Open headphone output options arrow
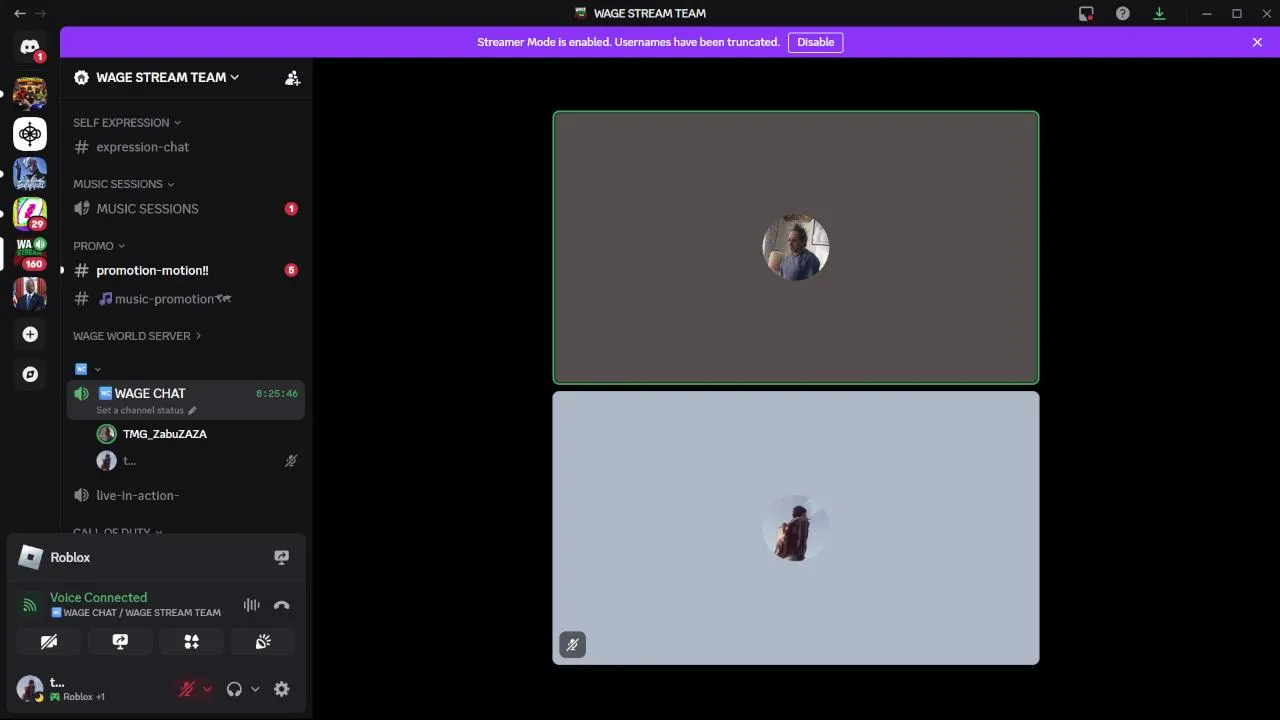The width and height of the screenshot is (1280, 720). point(255,689)
